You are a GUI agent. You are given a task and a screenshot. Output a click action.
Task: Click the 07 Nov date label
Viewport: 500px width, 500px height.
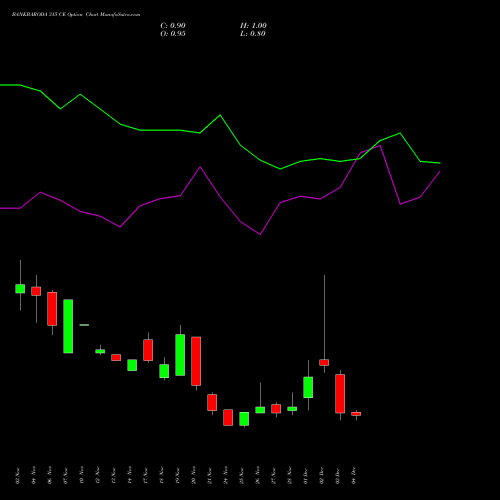coord(66,476)
